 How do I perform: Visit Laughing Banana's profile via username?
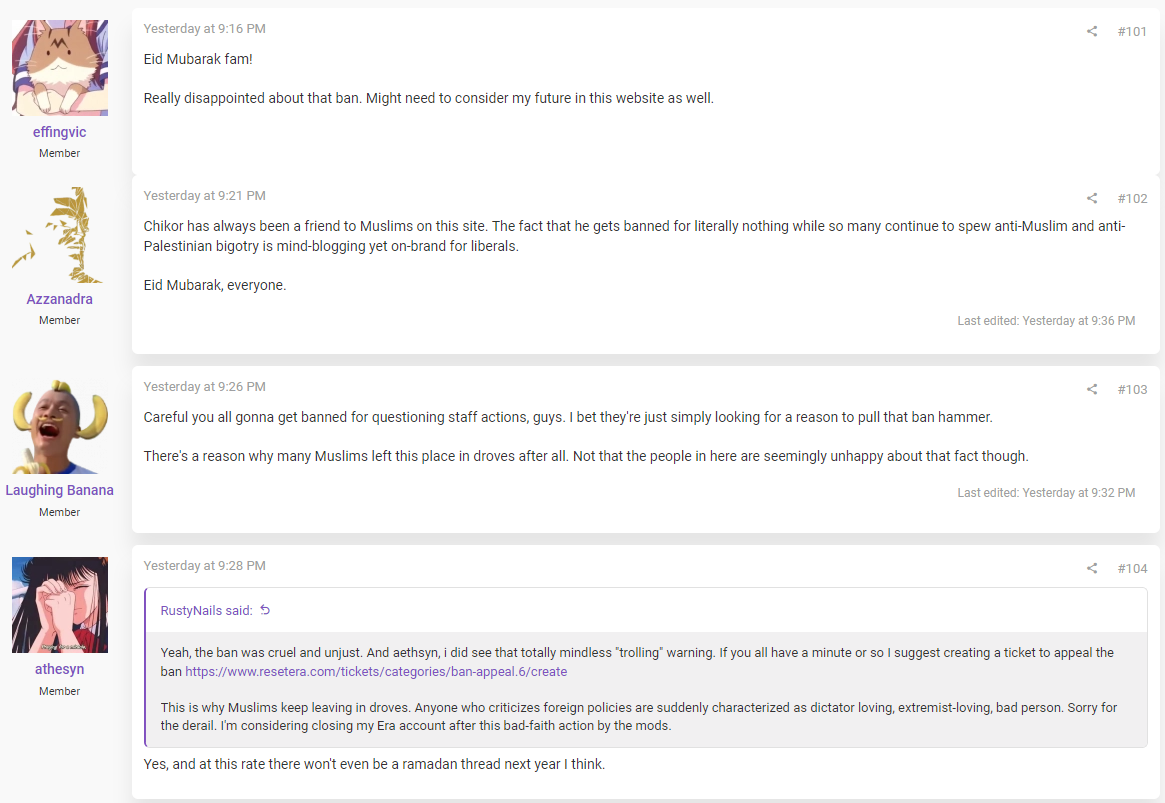pyautogui.click(x=59, y=490)
